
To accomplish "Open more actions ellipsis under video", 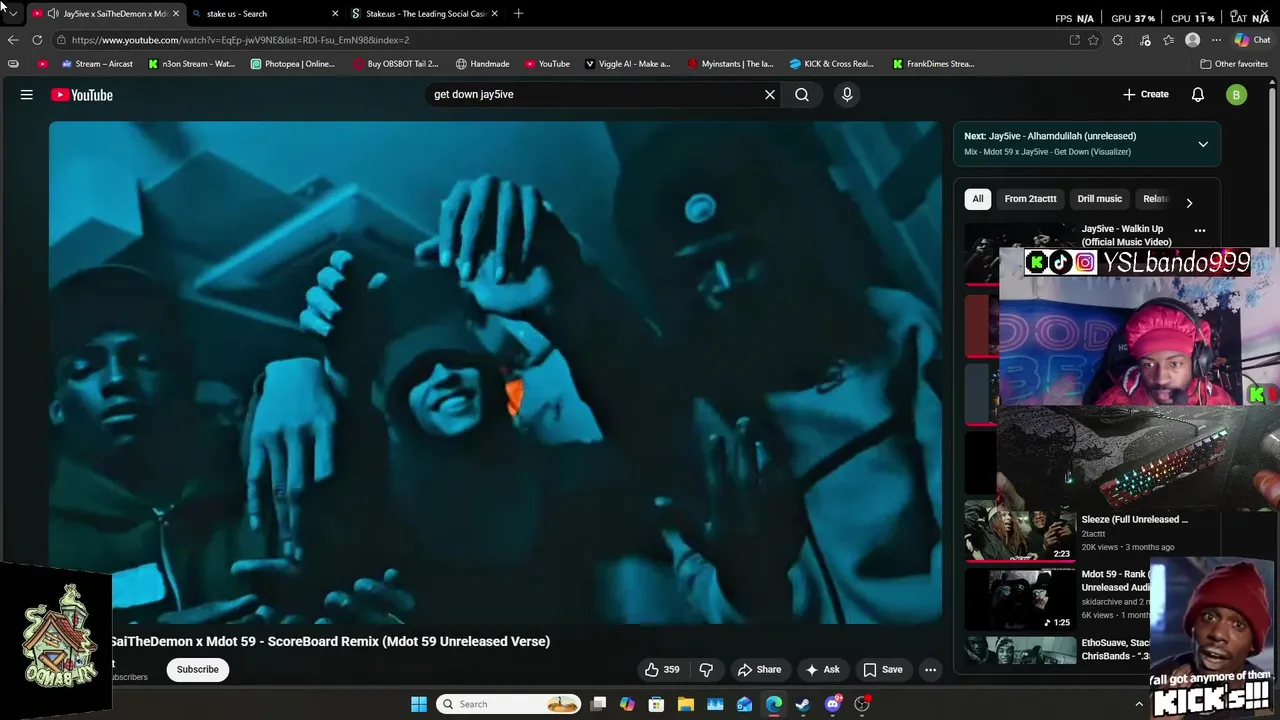I will 930,670.
